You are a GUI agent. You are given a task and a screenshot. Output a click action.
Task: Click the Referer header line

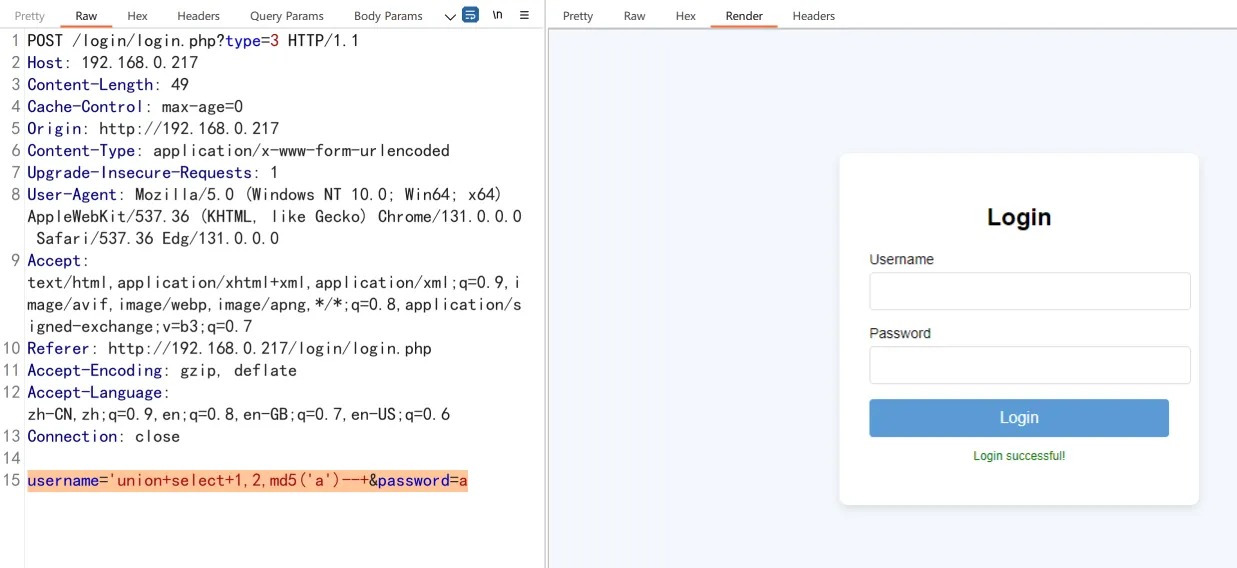click(229, 349)
